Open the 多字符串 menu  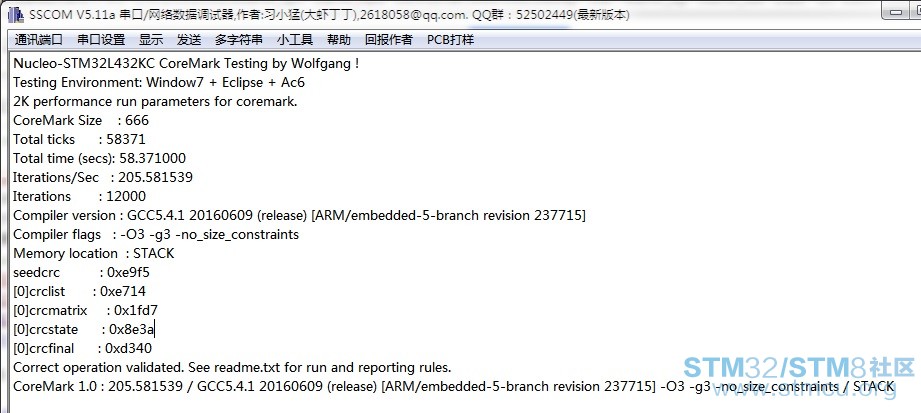pyautogui.click(x=239, y=40)
